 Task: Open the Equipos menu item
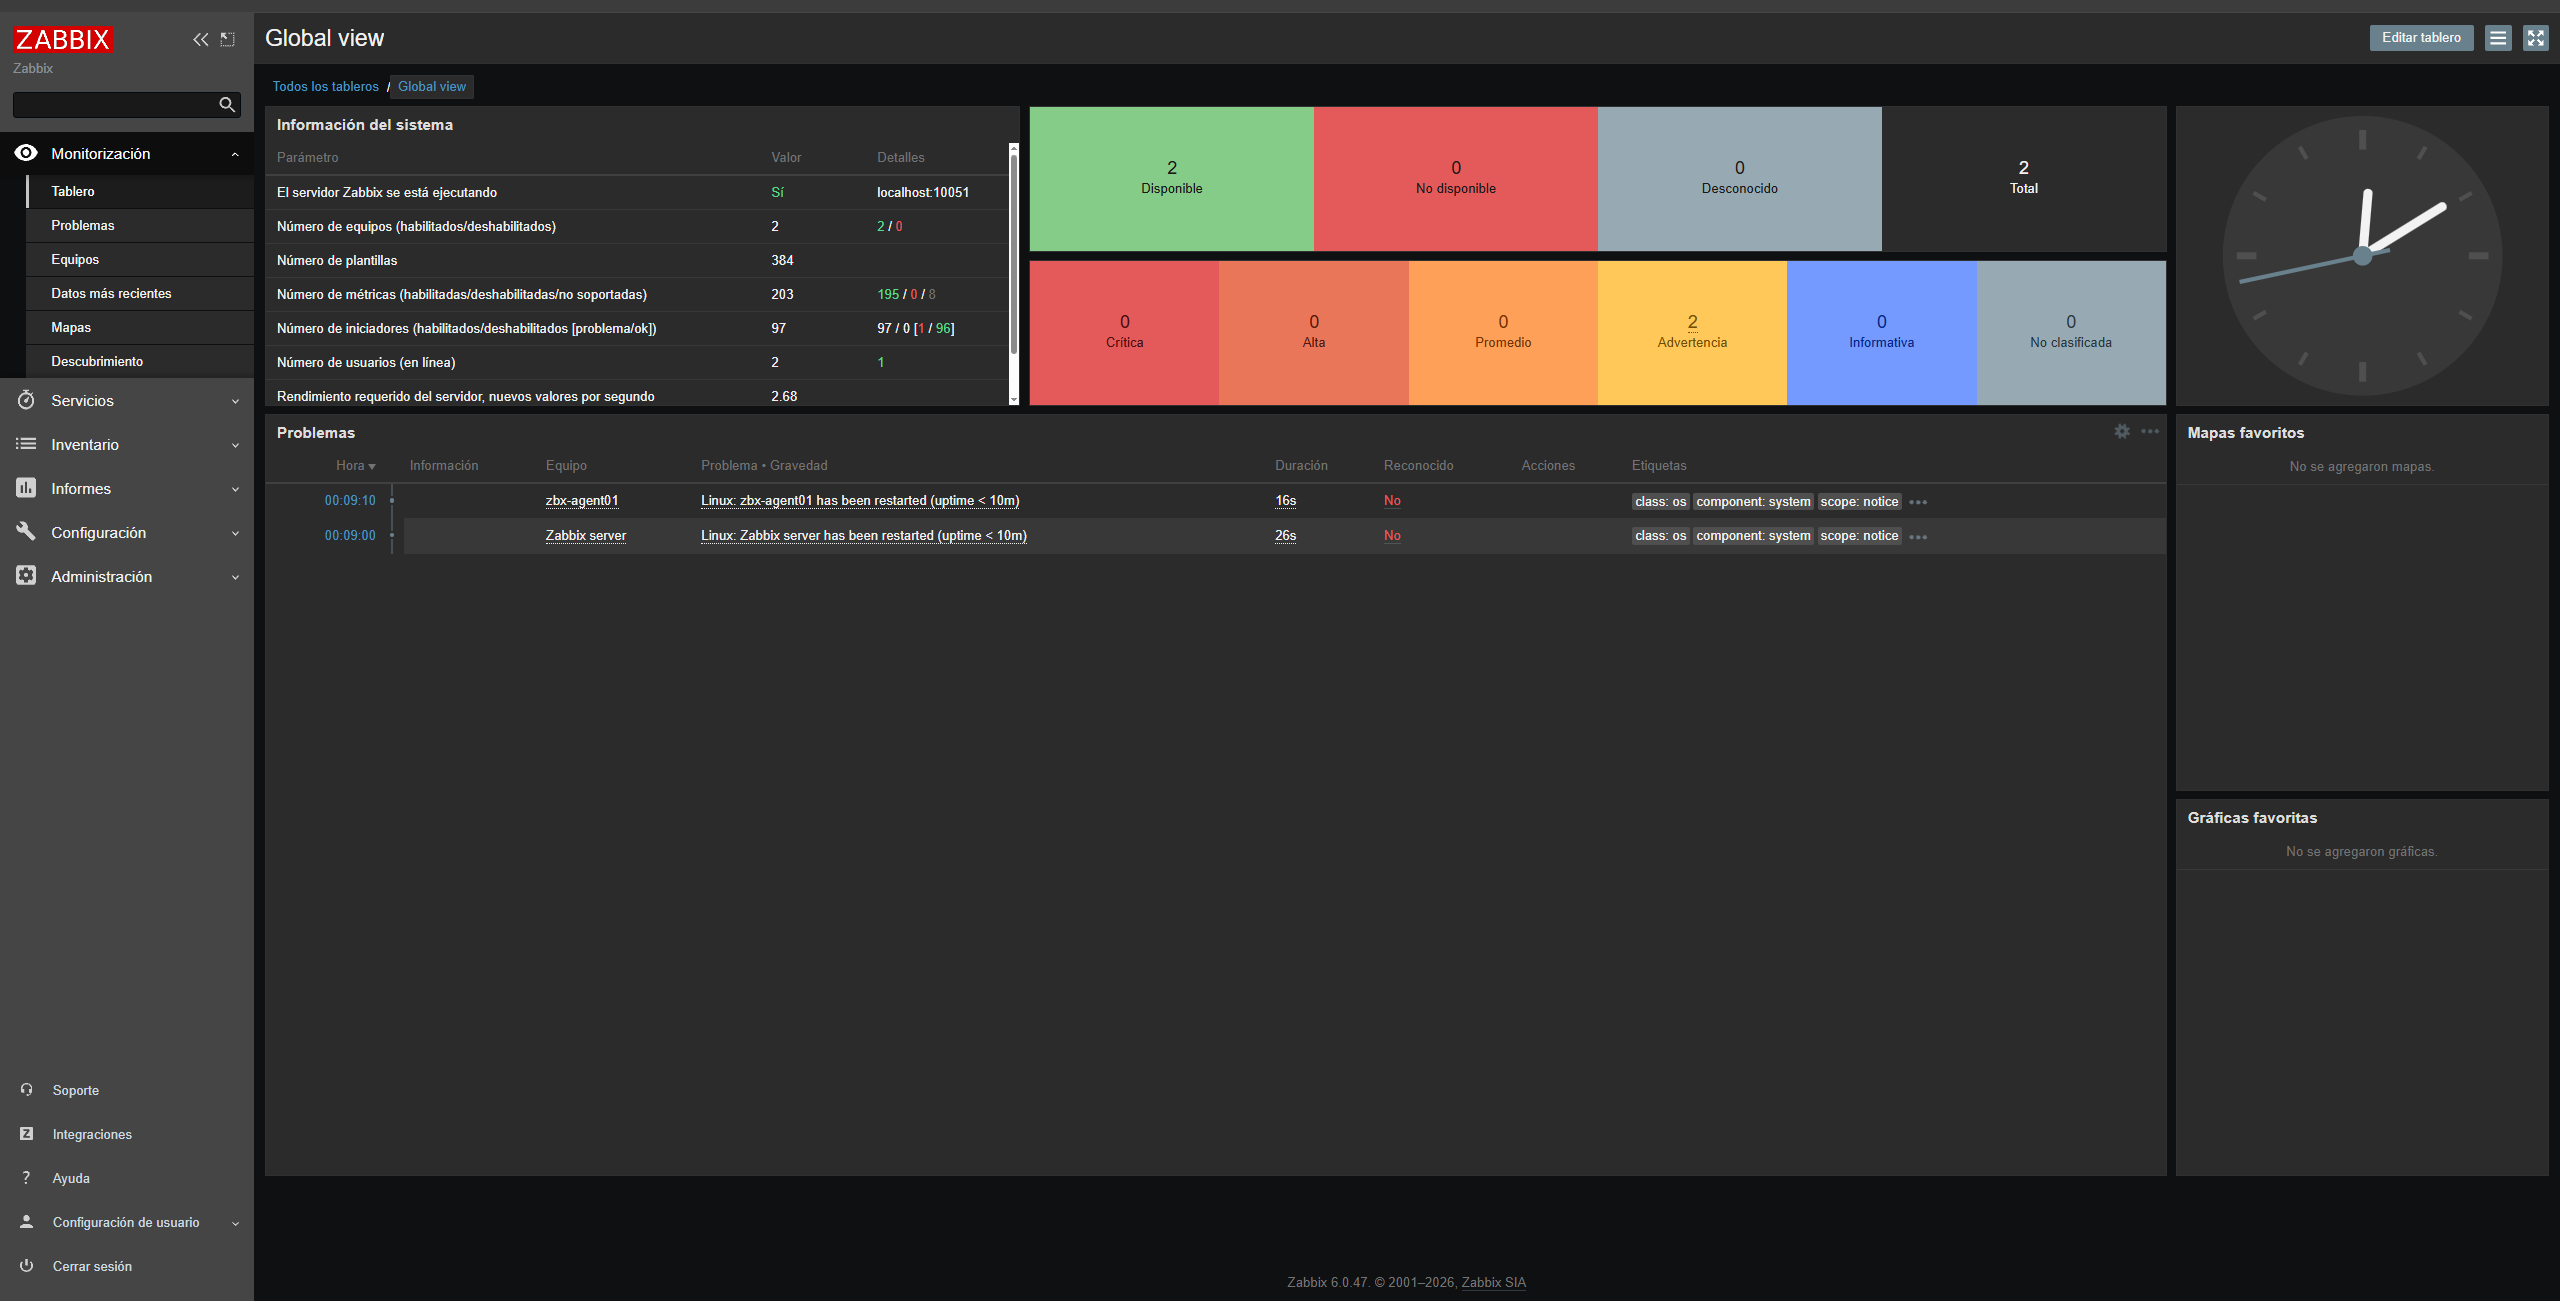point(140,259)
